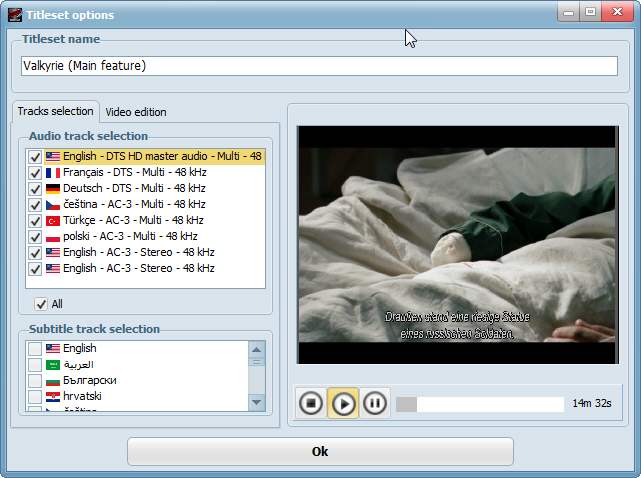The image size is (641, 478).
Task: Click the subtitle list scrollbar thumb
Action: 257,362
